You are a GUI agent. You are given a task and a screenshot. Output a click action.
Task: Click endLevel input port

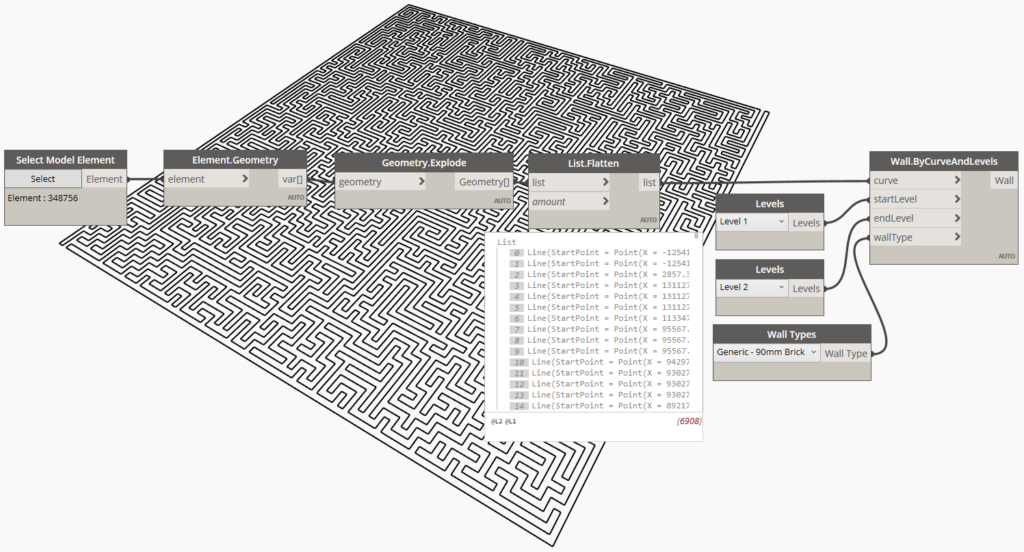click(916, 218)
